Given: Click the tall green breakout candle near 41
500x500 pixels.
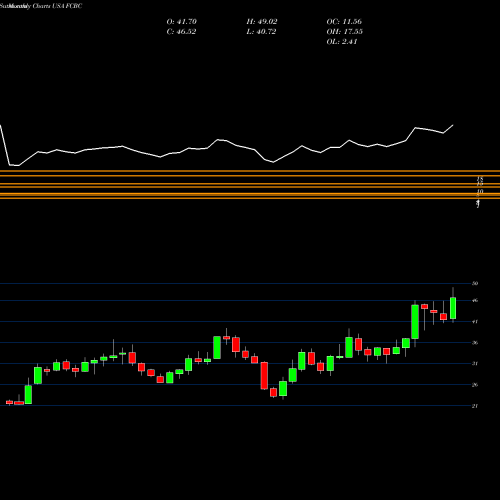Looking at the screenshot, I should coord(415,322).
